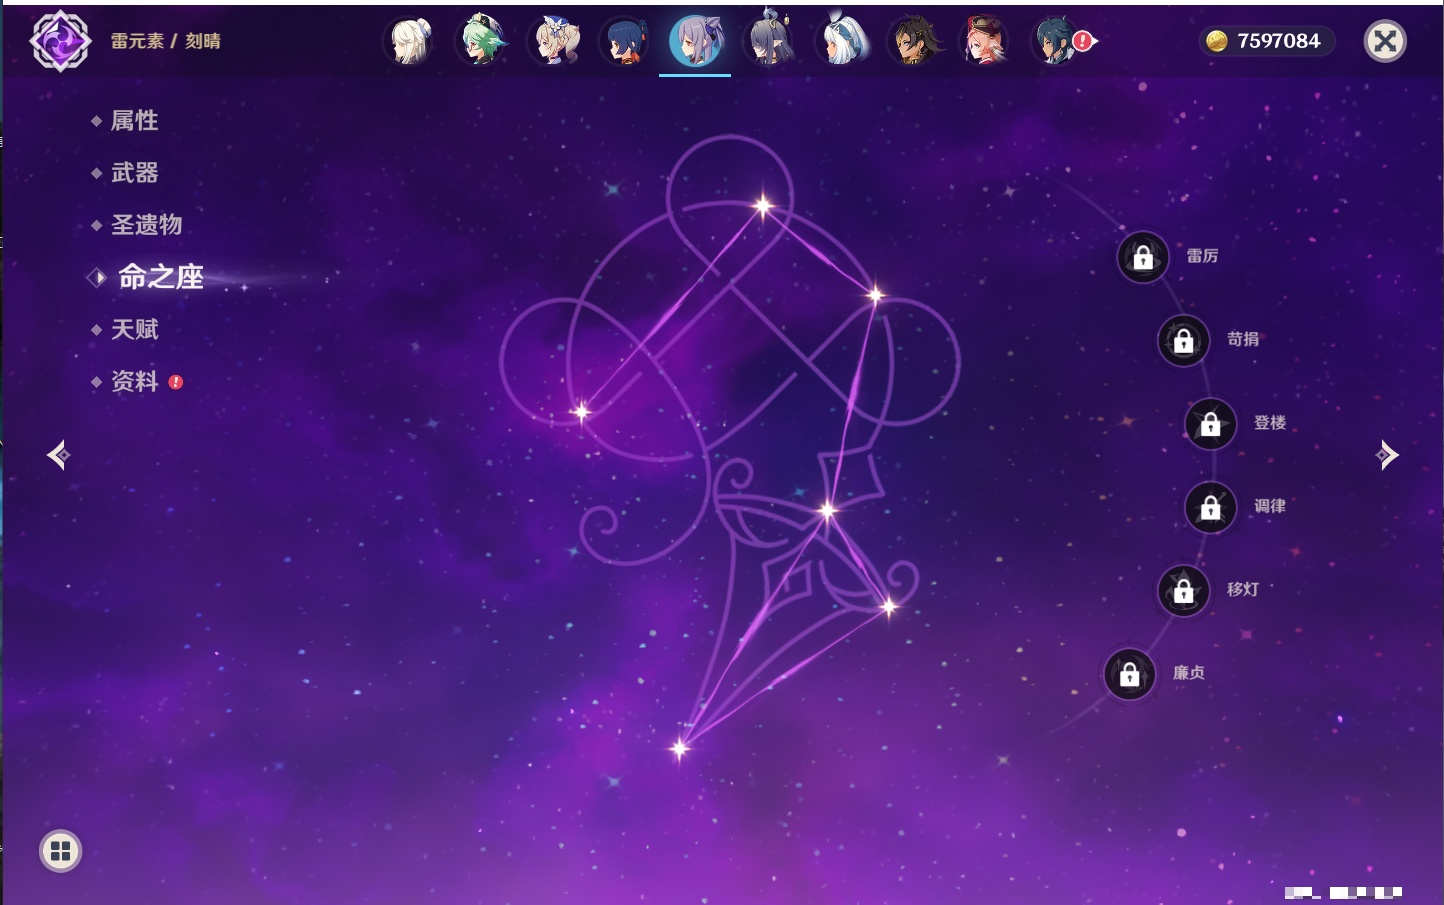Inspect the 廉贞 constellation node
This screenshot has width=1444, height=905.
(1129, 674)
